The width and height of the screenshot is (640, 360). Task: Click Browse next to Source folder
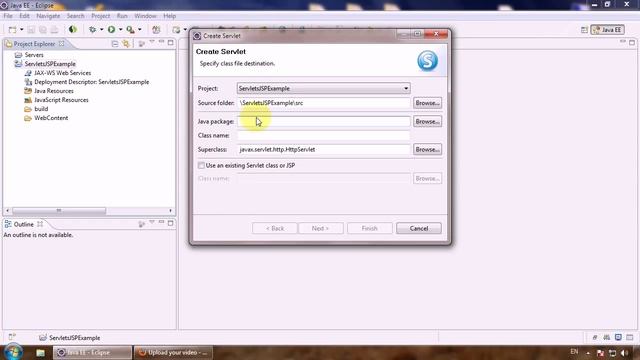427,103
